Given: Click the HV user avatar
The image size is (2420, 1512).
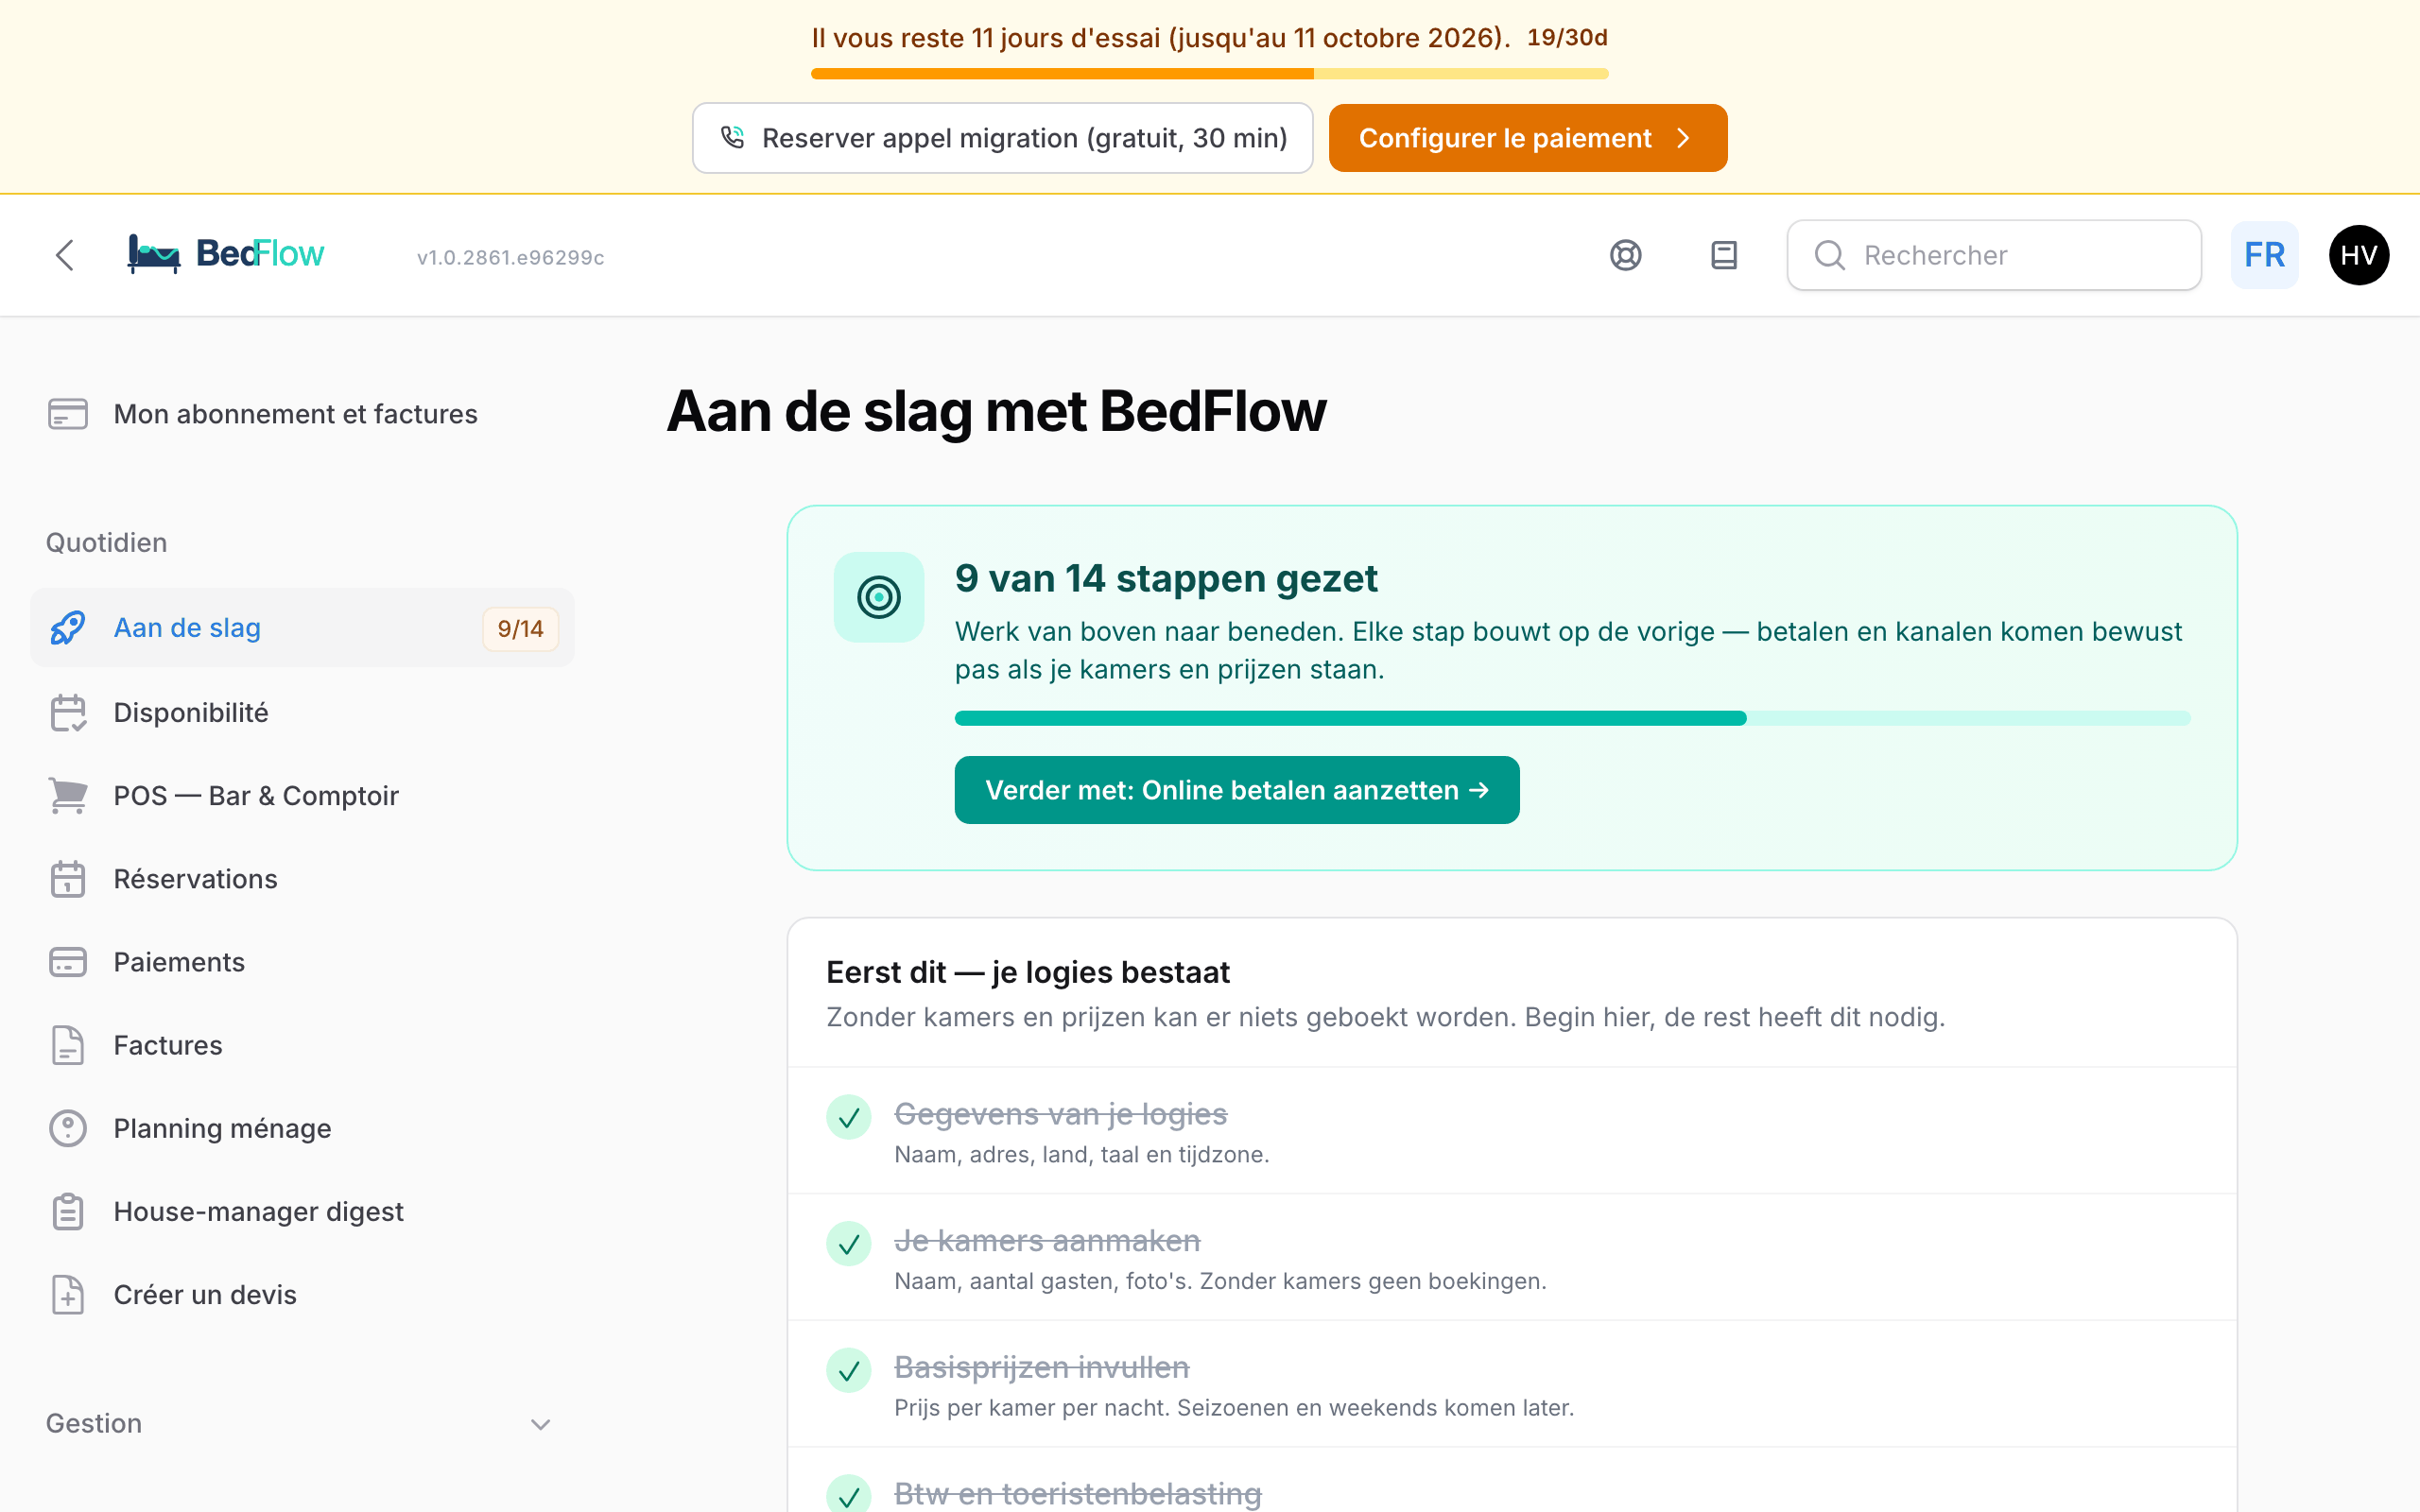Looking at the screenshot, I should point(2359,255).
